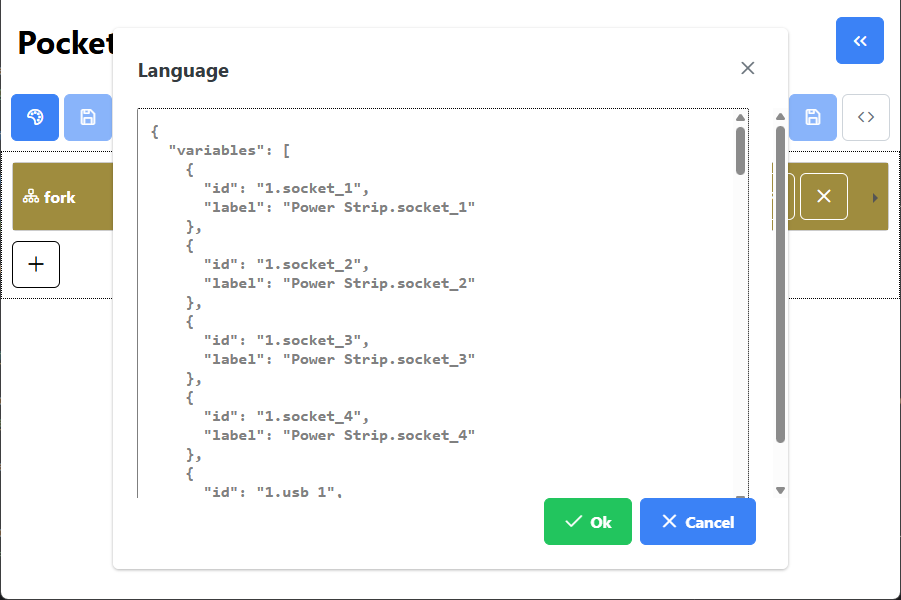Click the save icon on the right toolbar

[812, 117]
